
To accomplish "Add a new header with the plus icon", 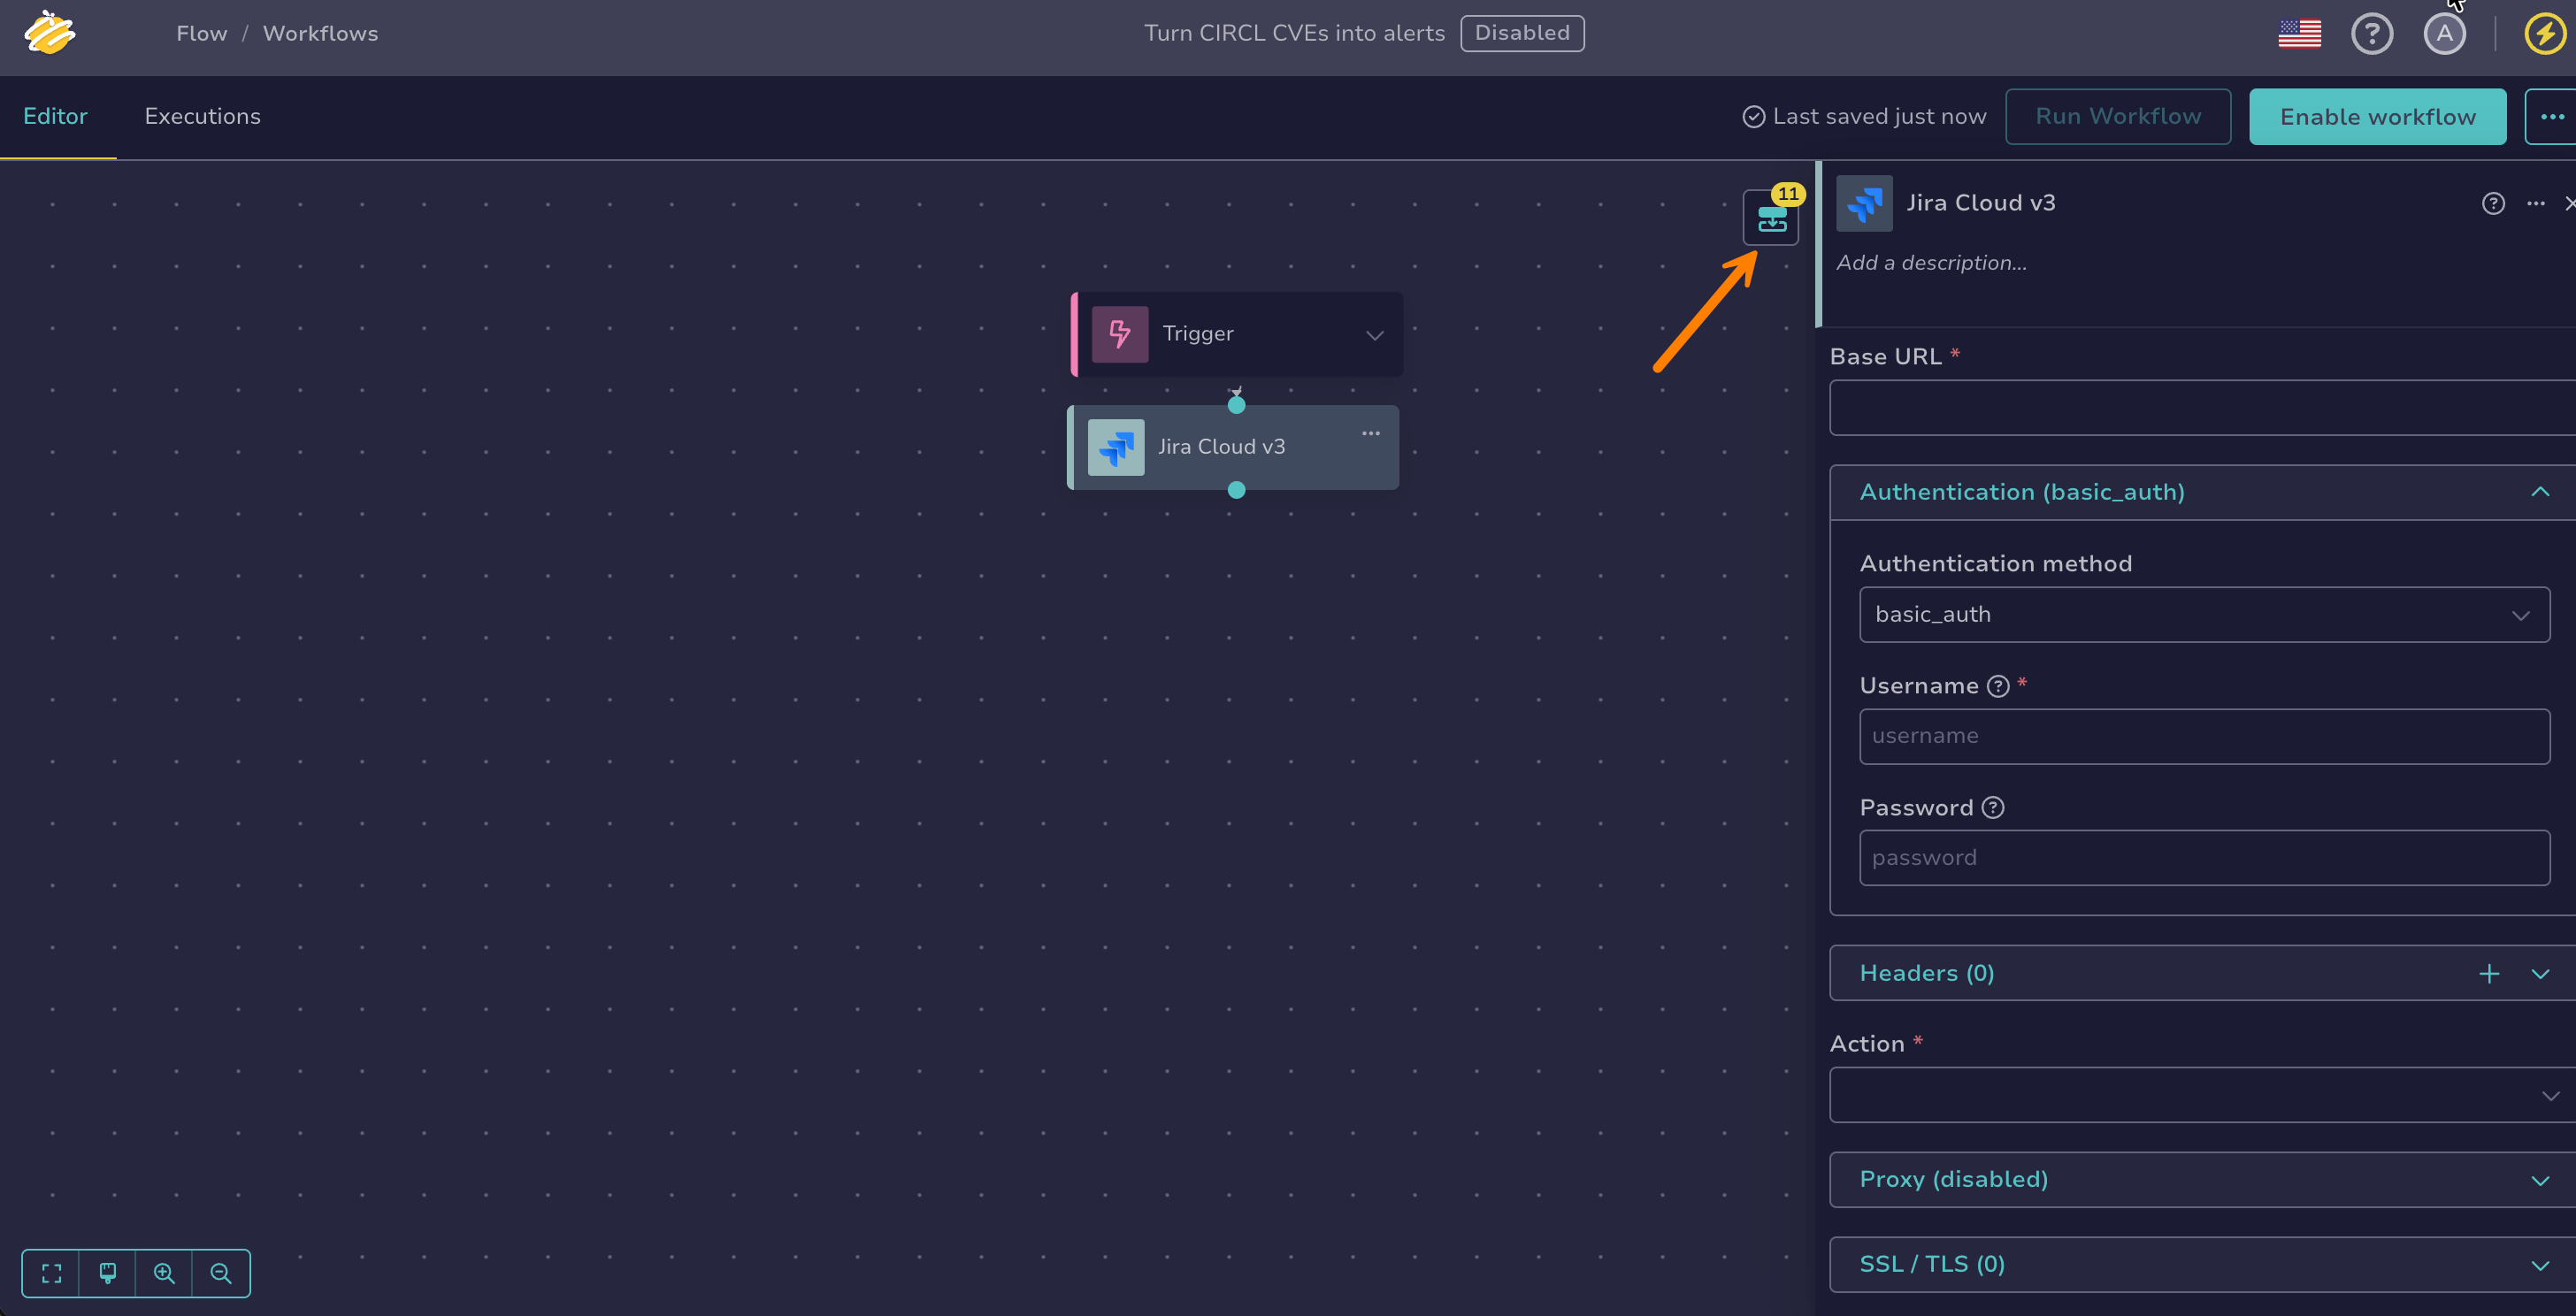I will [x=2489, y=974].
